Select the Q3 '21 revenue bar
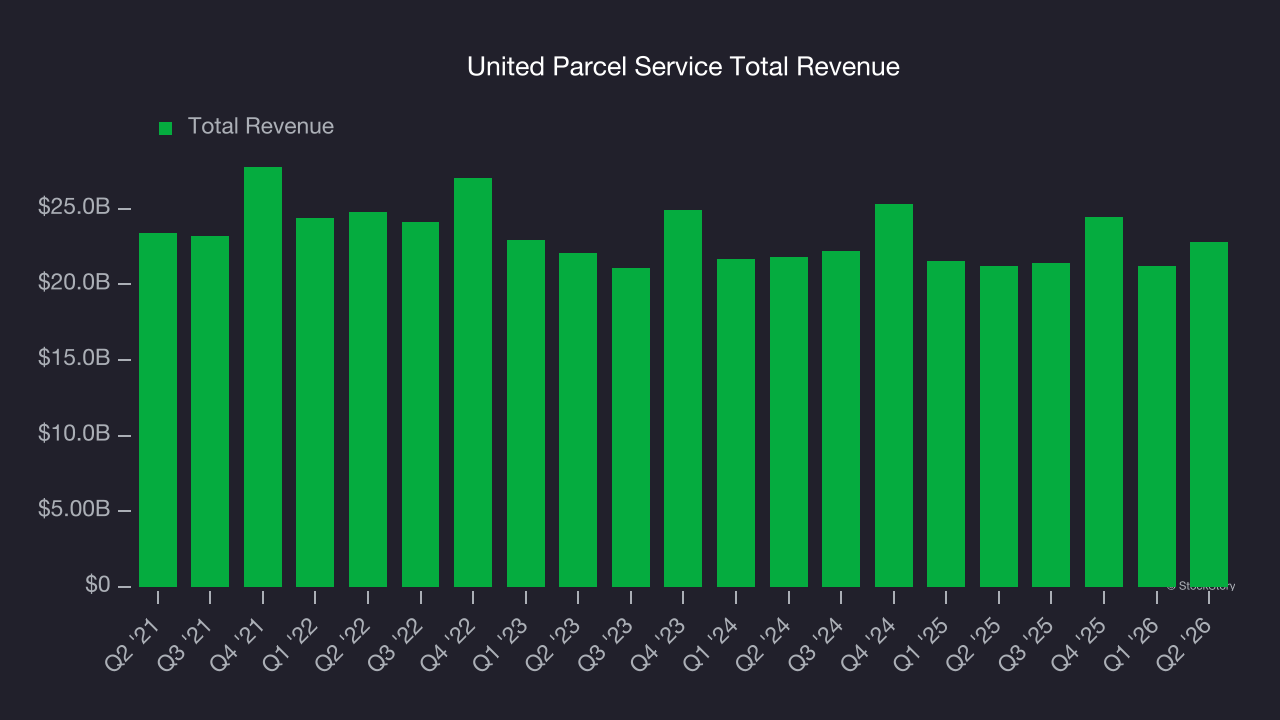 click(210, 411)
